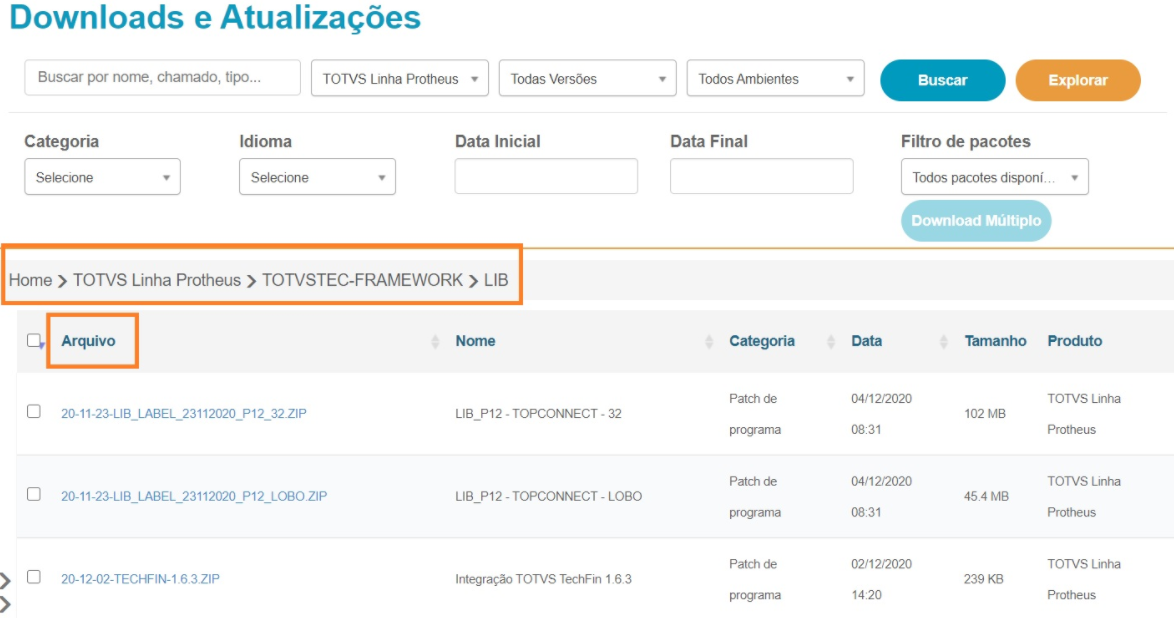Click sort arrows beside Nome column

(709, 342)
